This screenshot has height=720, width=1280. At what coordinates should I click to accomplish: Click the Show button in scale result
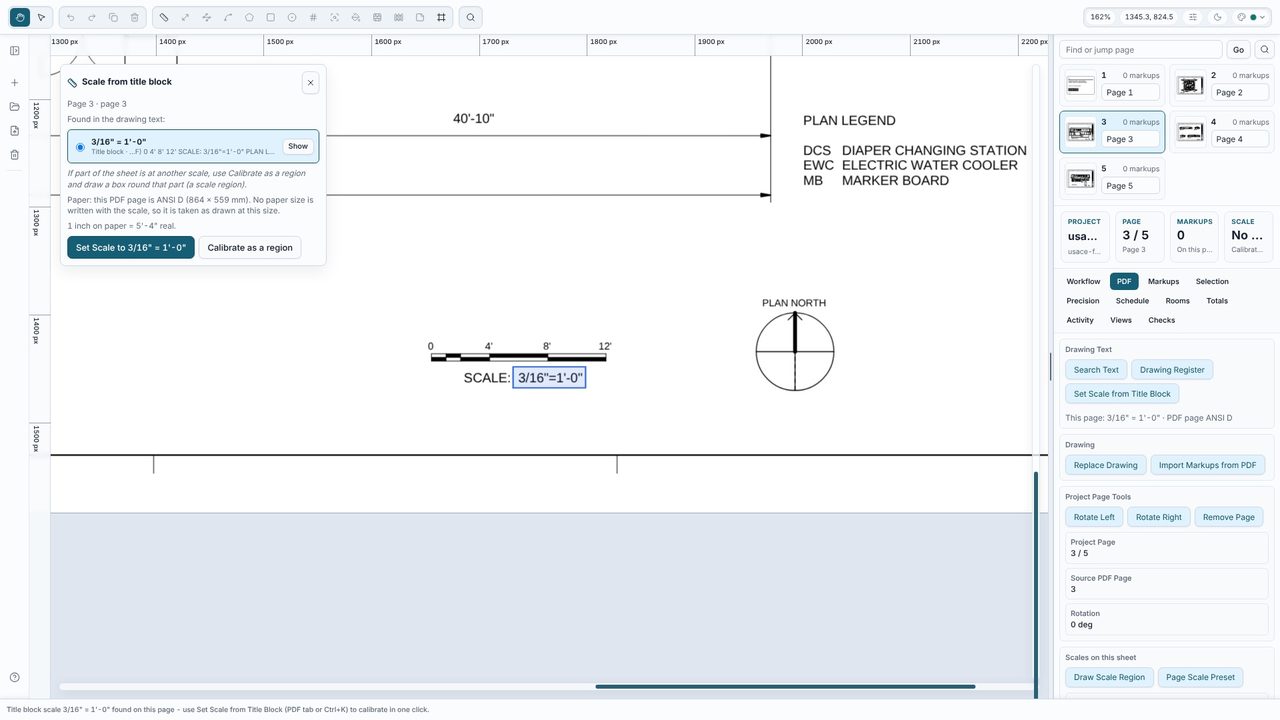click(298, 147)
